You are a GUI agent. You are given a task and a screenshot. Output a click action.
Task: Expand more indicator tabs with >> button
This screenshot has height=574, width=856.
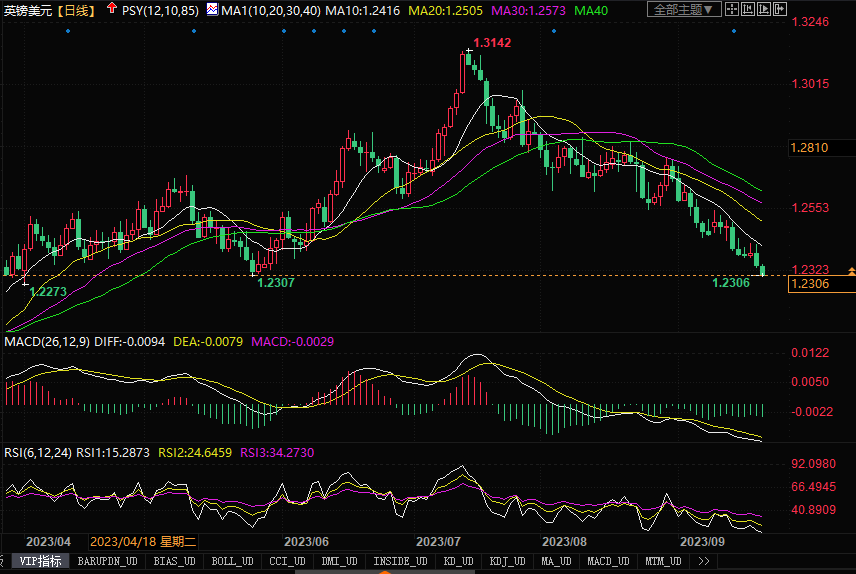pyautogui.click(x=704, y=562)
